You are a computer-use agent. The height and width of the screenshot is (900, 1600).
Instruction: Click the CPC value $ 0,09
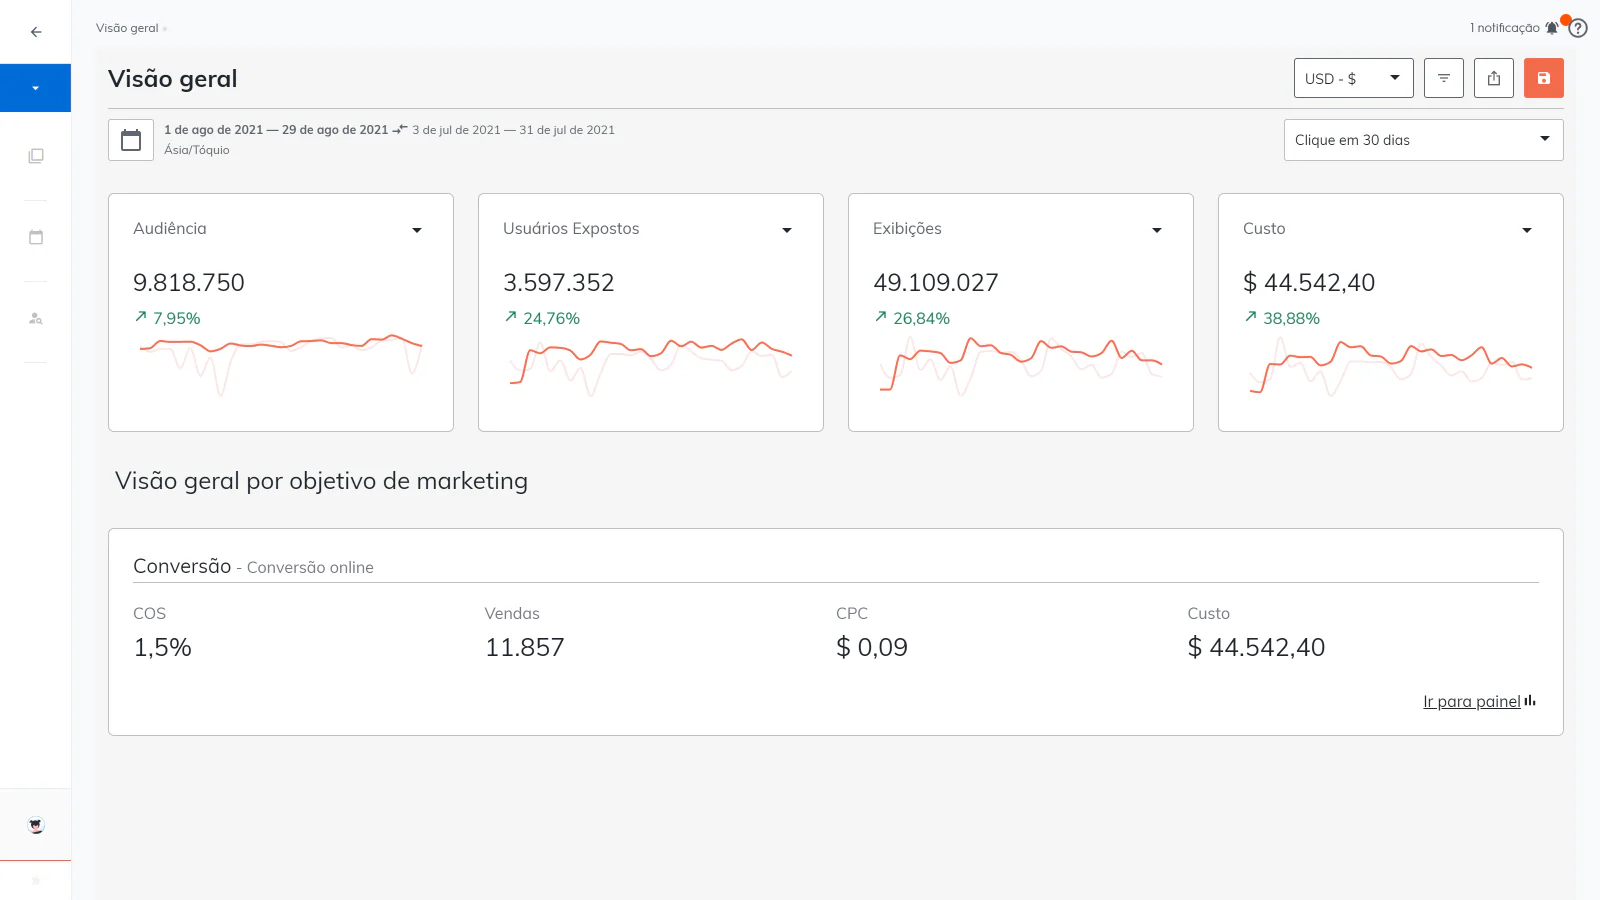point(872,647)
